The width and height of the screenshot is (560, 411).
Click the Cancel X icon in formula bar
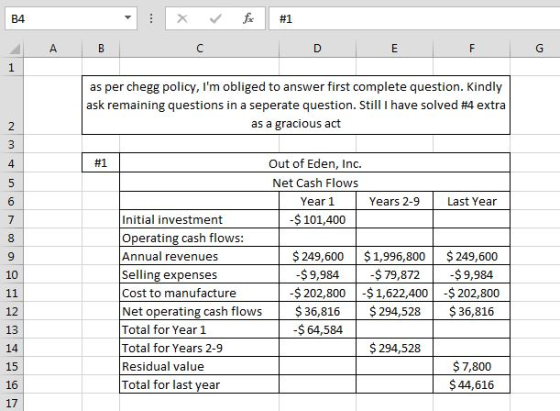tap(182, 18)
